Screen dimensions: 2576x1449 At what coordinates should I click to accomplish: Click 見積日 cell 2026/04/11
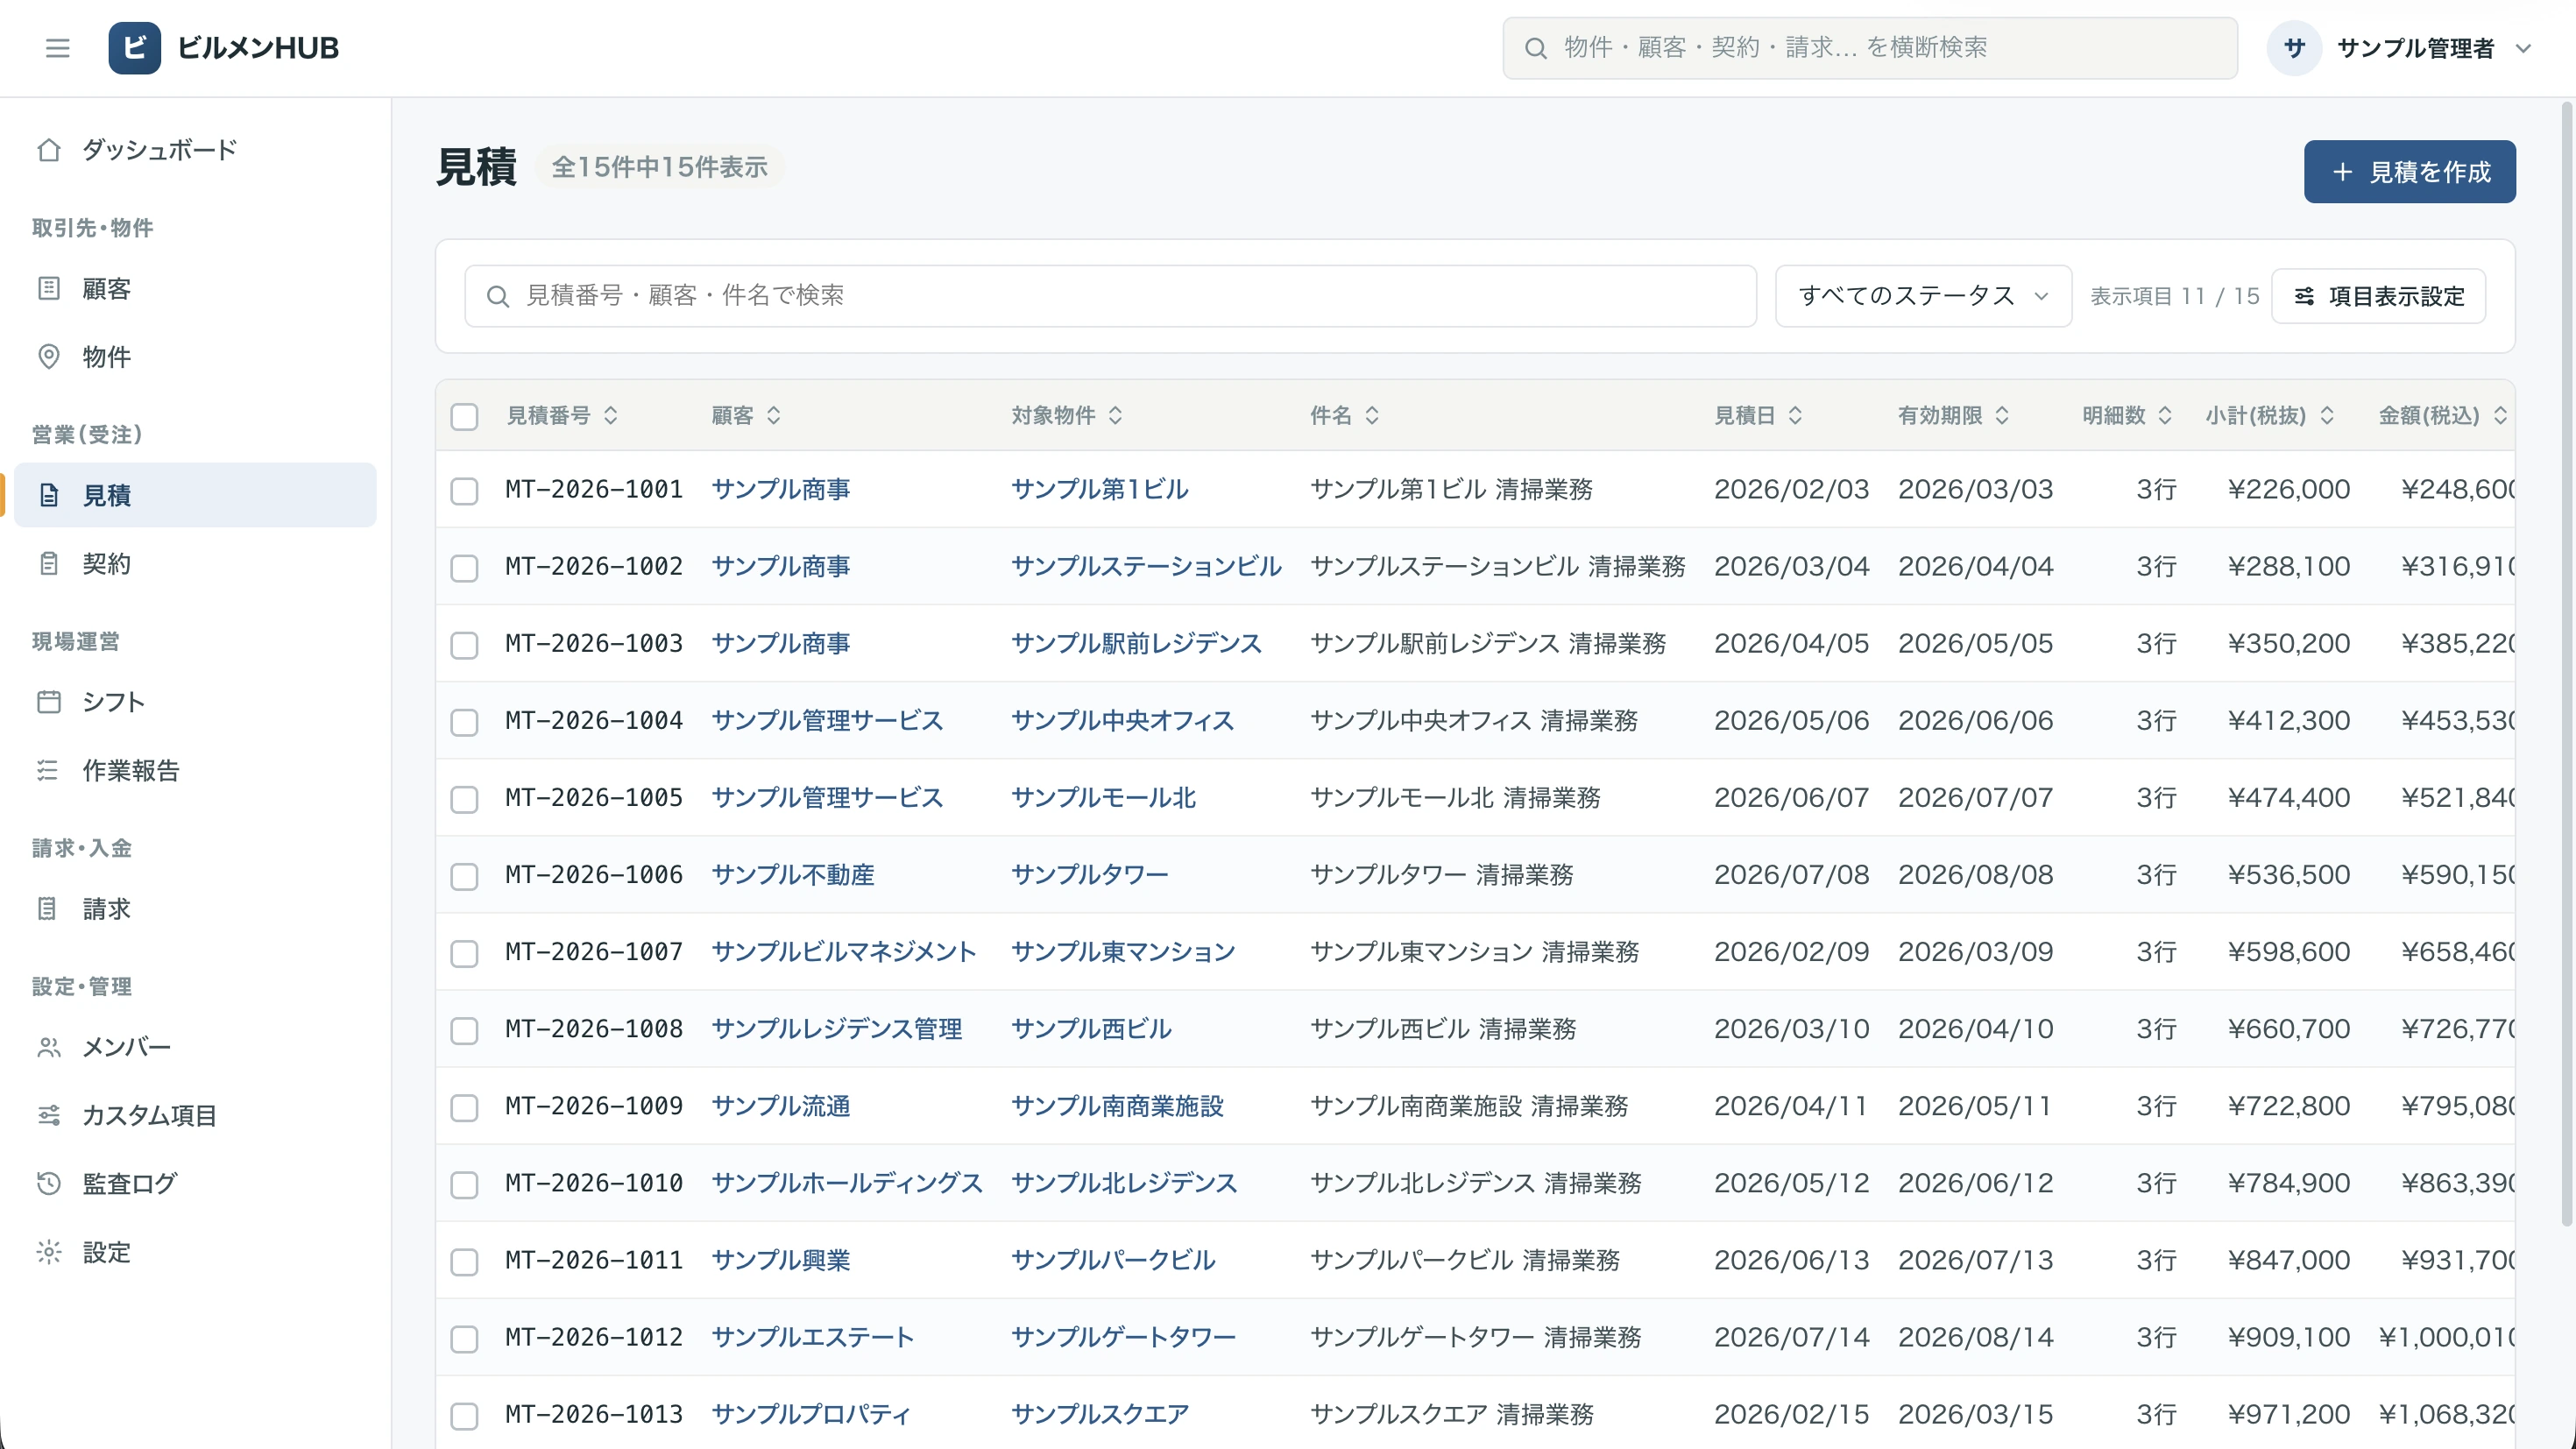[1791, 1106]
